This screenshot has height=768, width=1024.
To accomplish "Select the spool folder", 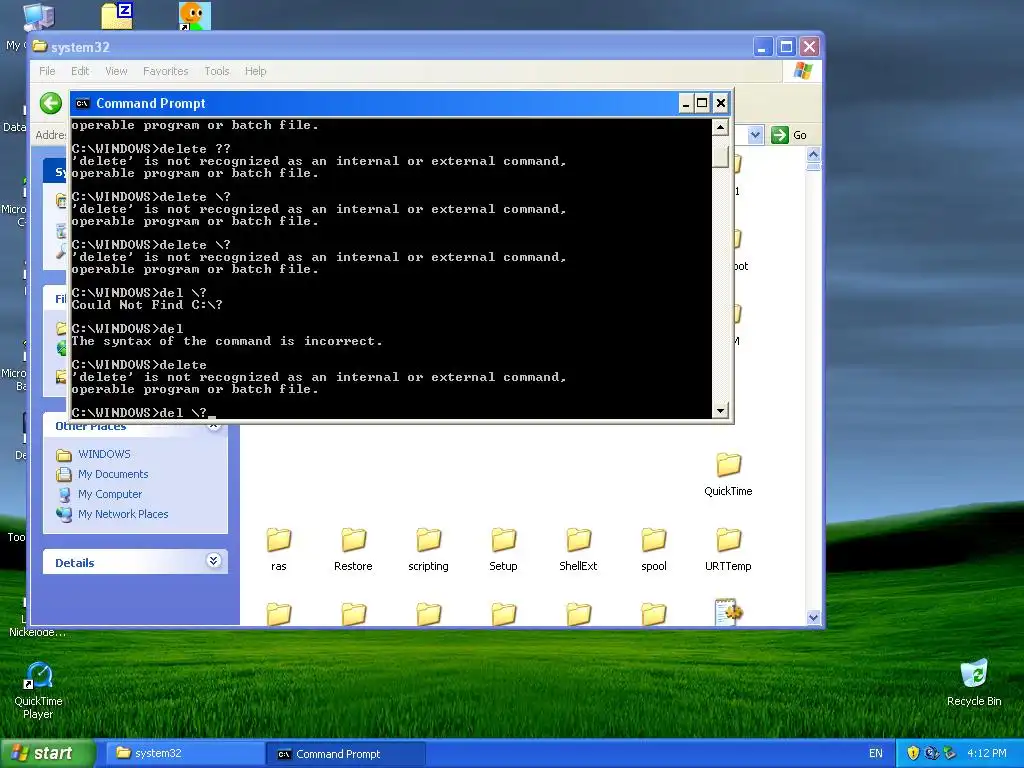I will [x=654, y=550].
